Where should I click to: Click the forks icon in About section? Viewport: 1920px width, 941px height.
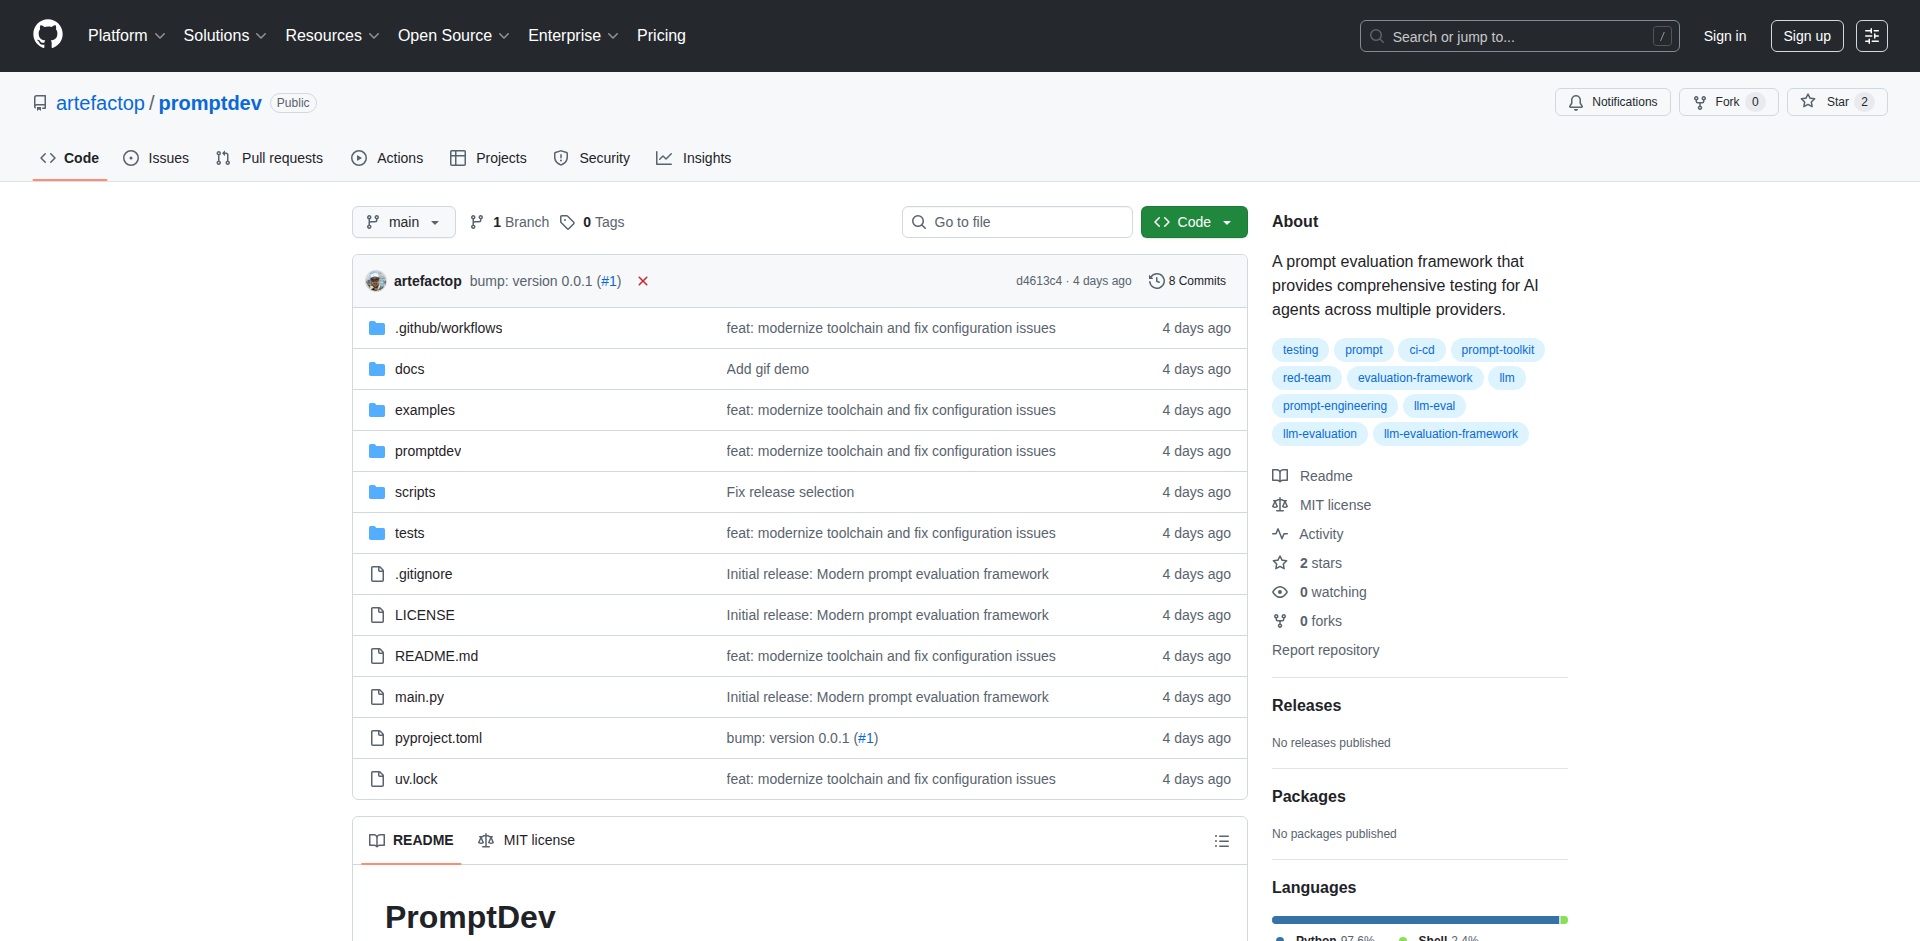click(1280, 621)
